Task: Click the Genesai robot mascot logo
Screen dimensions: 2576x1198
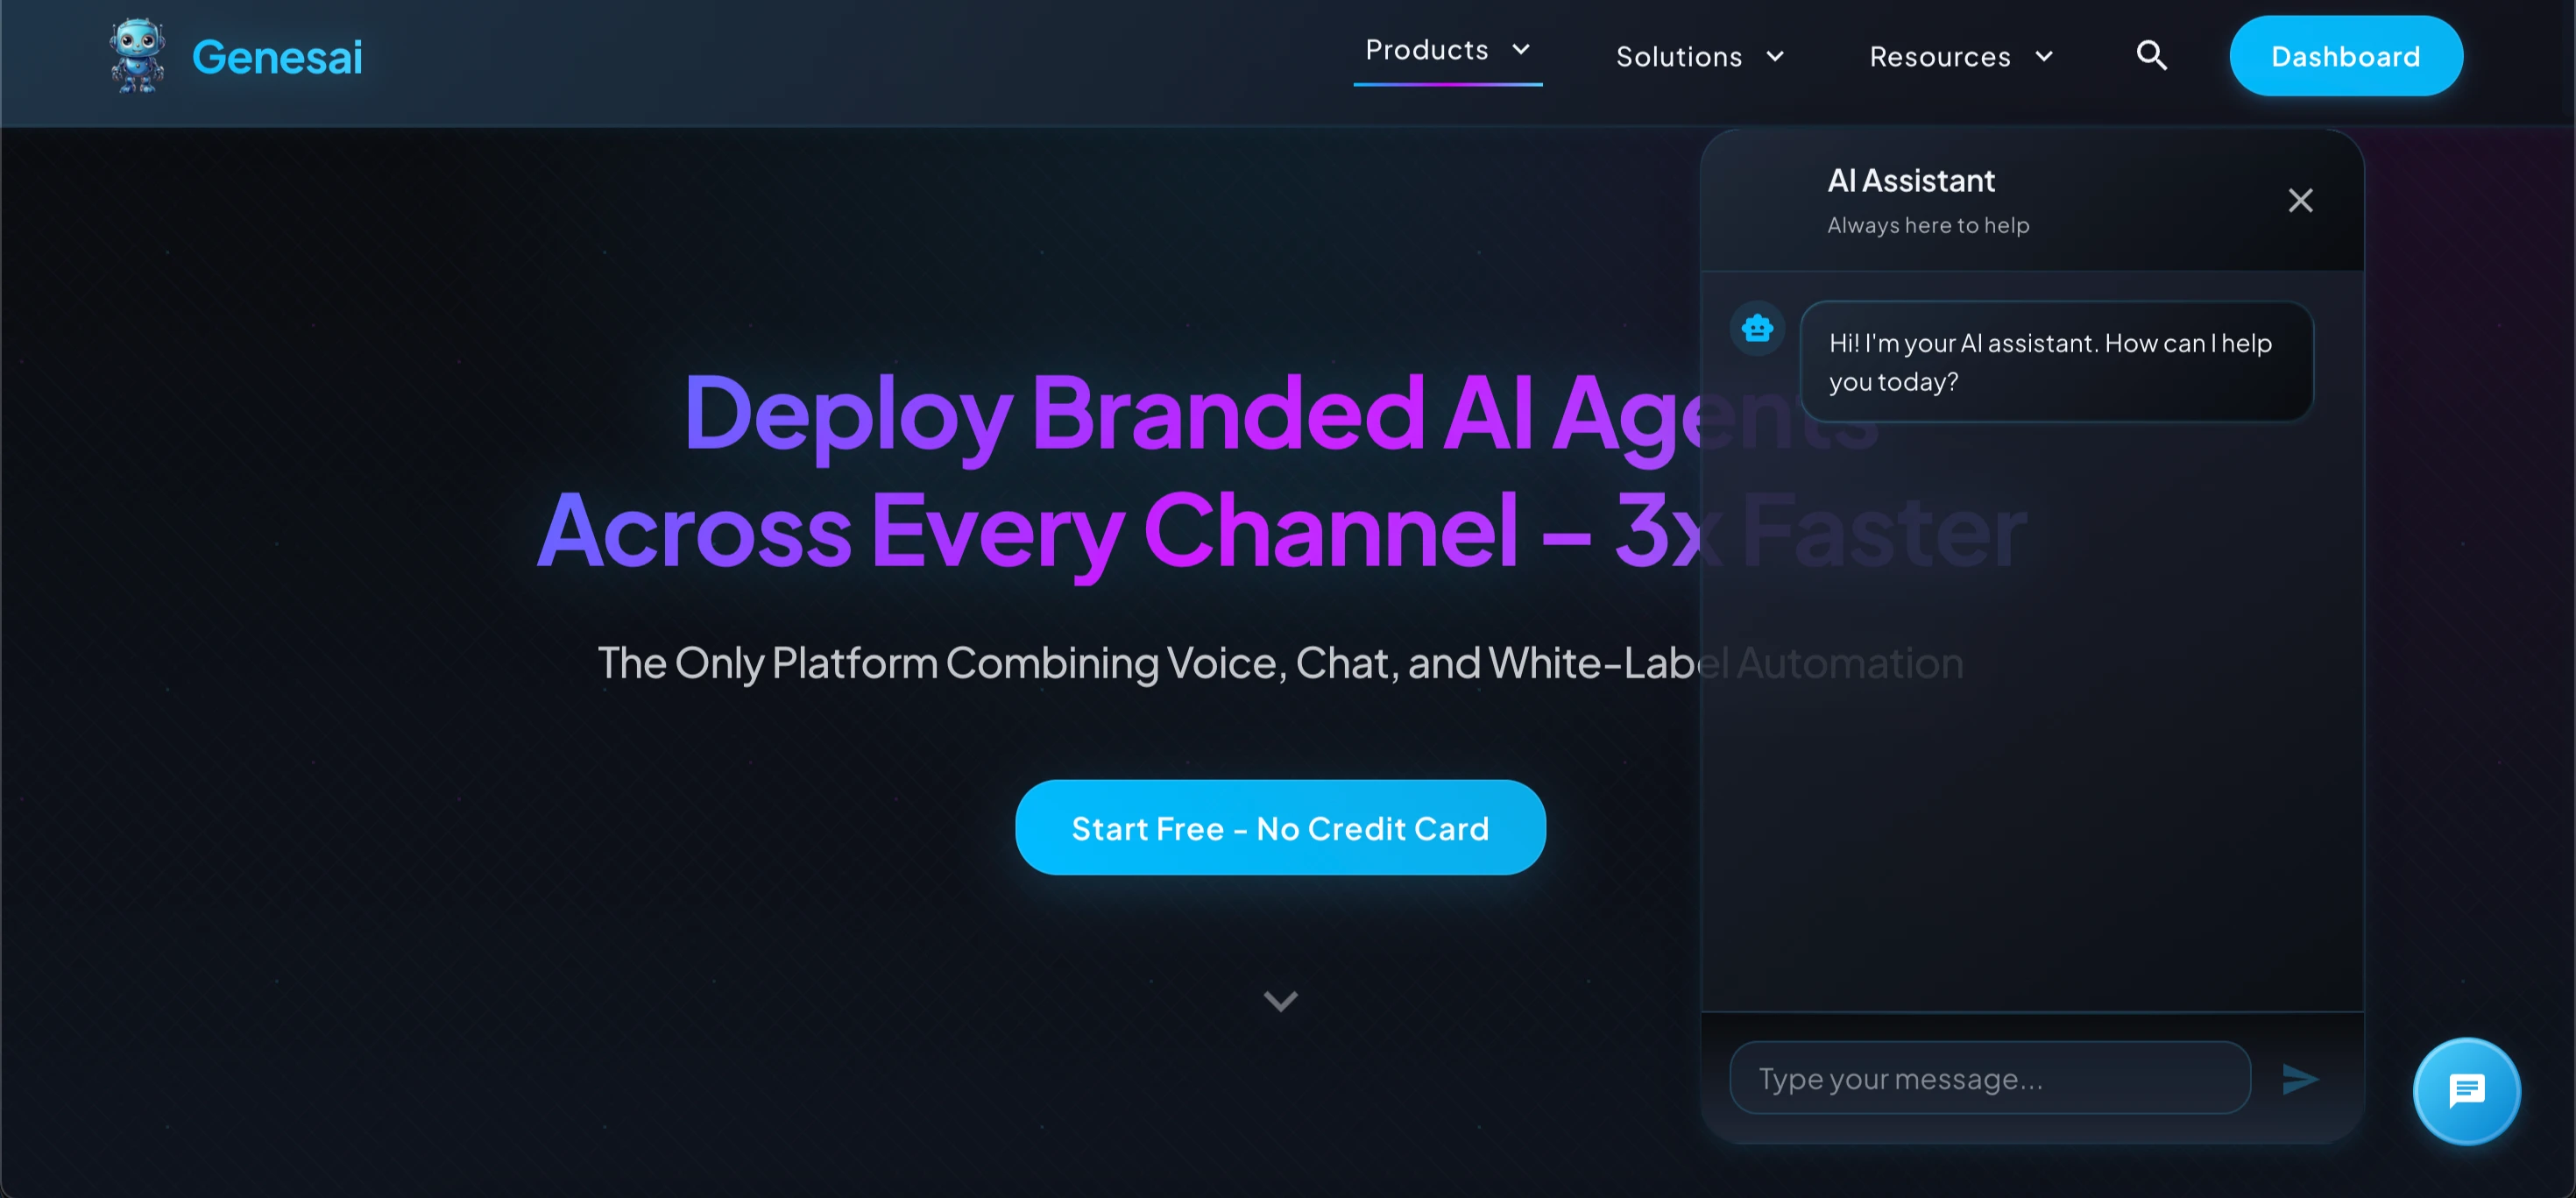Action: point(137,56)
